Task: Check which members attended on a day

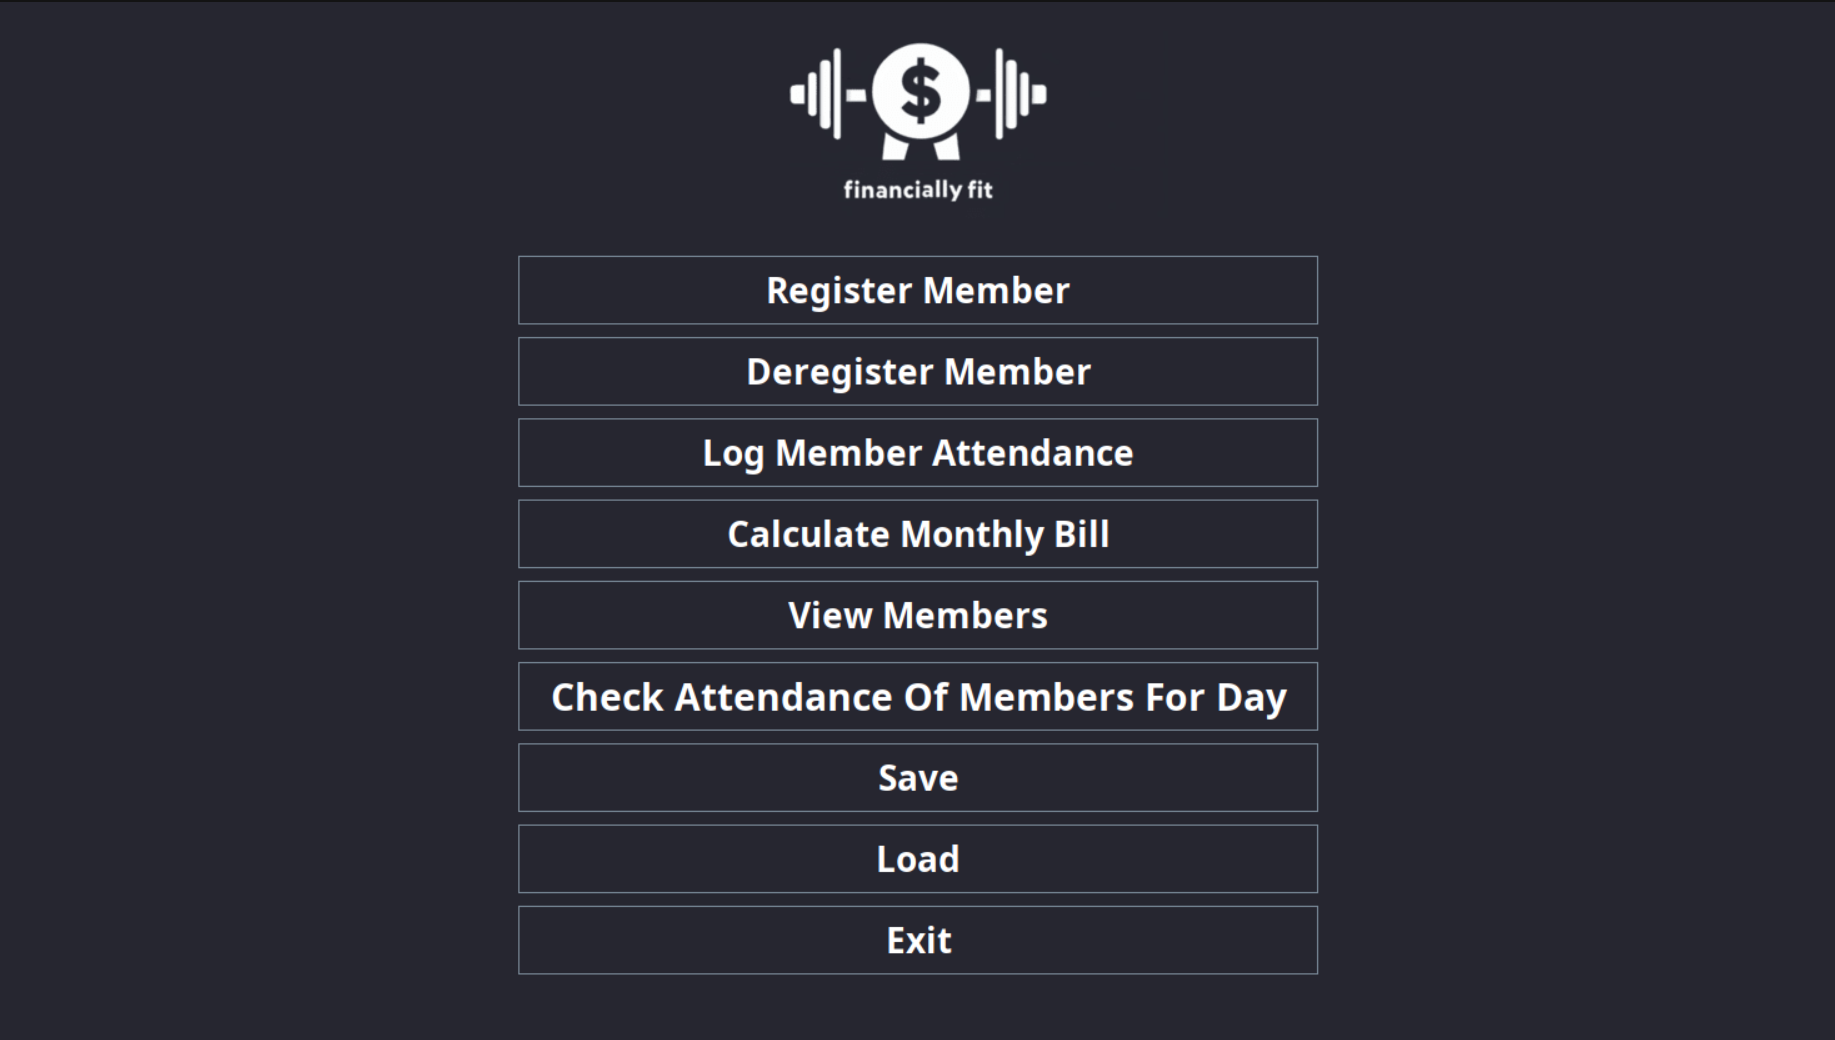Action: click(917, 697)
